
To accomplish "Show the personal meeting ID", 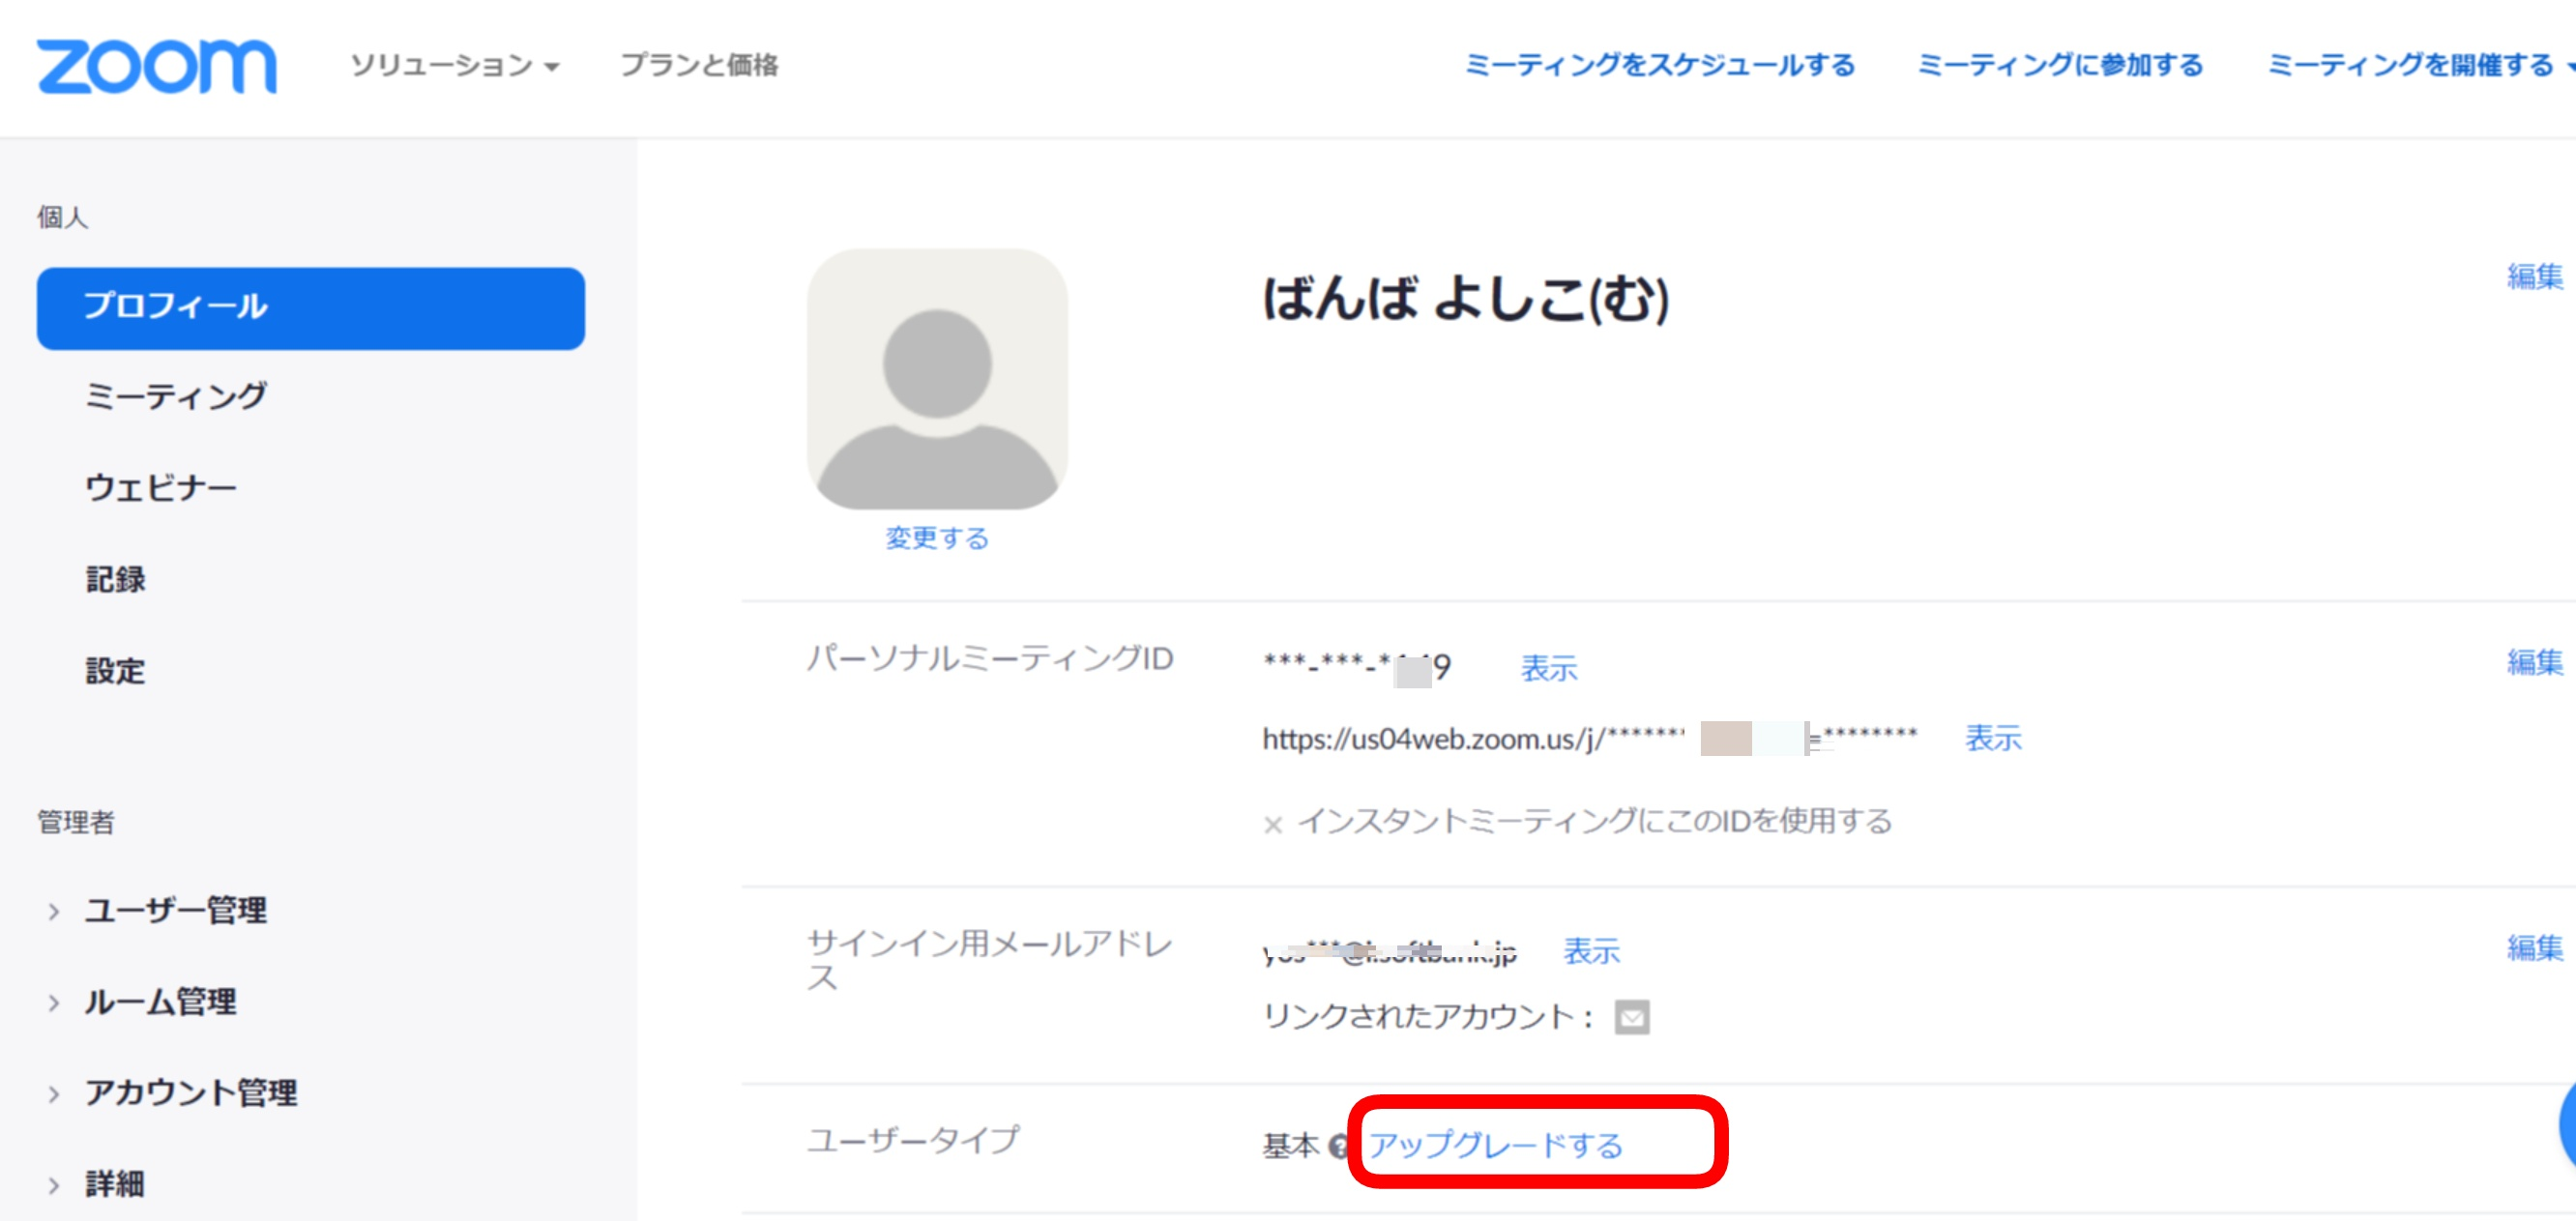I will tap(1548, 668).
